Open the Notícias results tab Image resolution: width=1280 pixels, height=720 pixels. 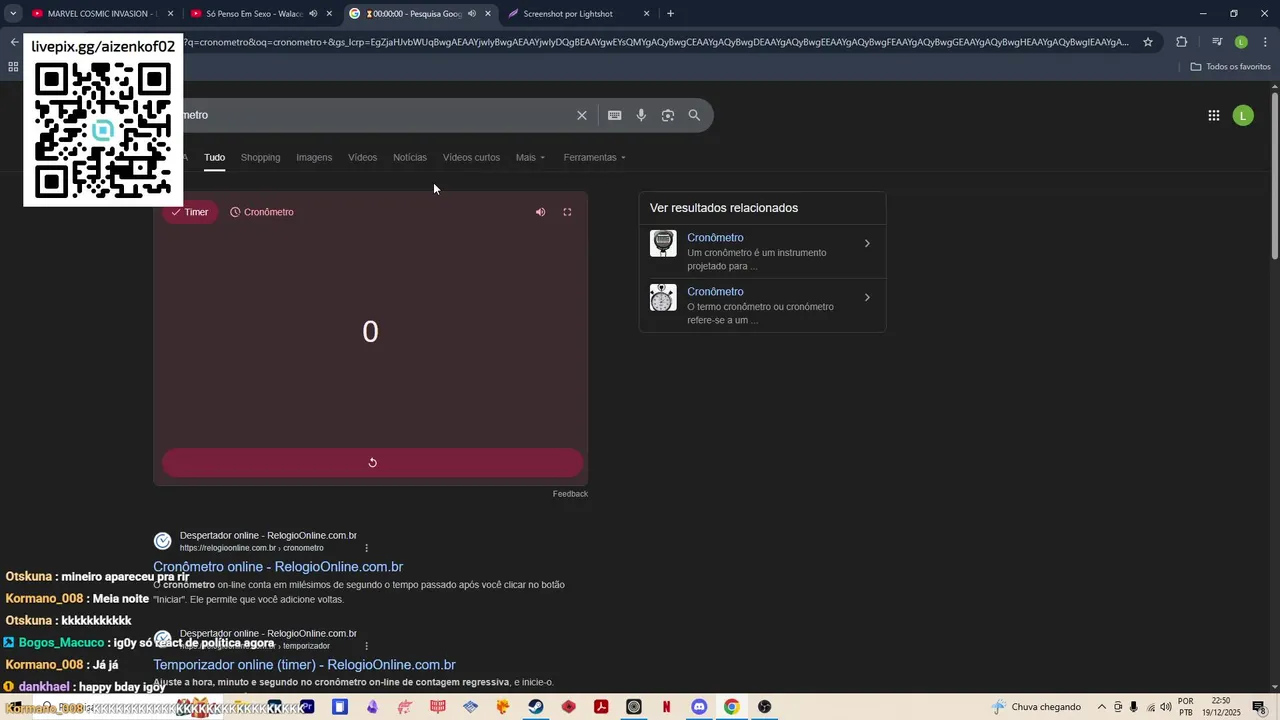(410, 158)
